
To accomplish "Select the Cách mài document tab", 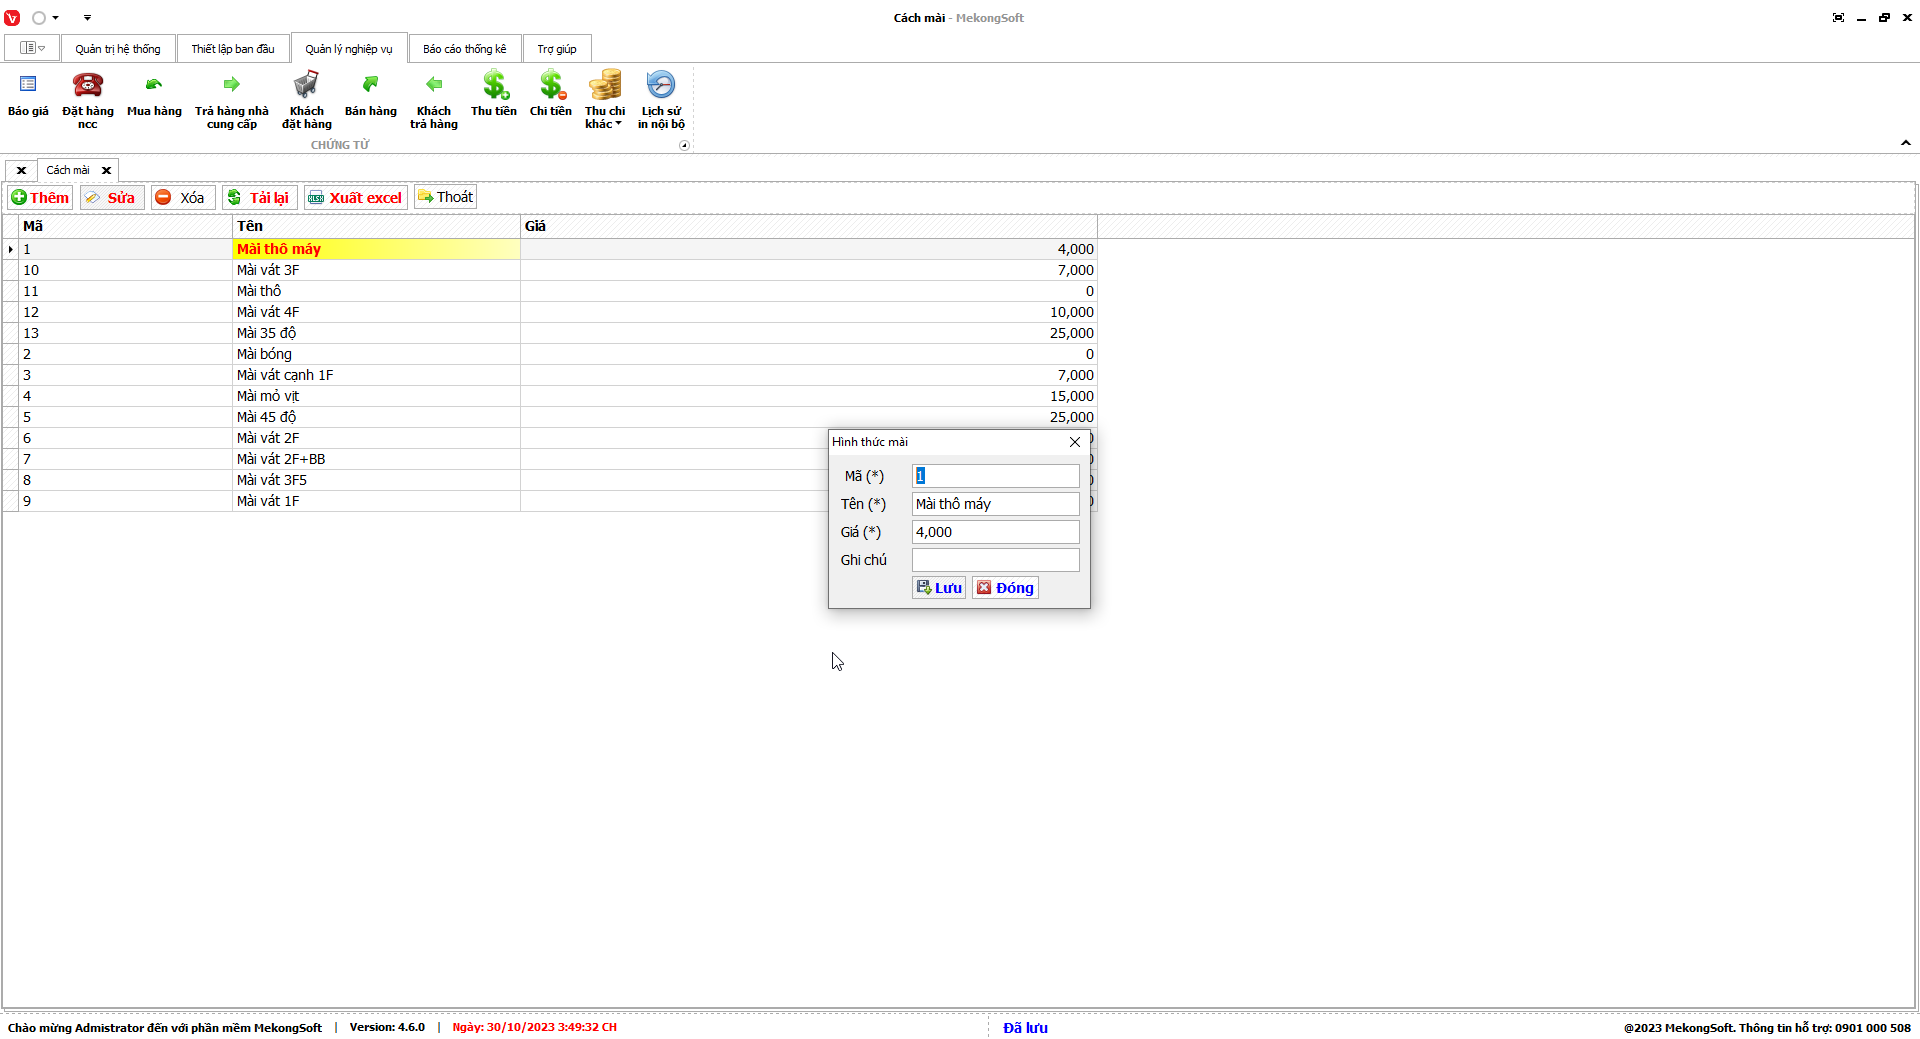I will pyautogui.click(x=68, y=170).
